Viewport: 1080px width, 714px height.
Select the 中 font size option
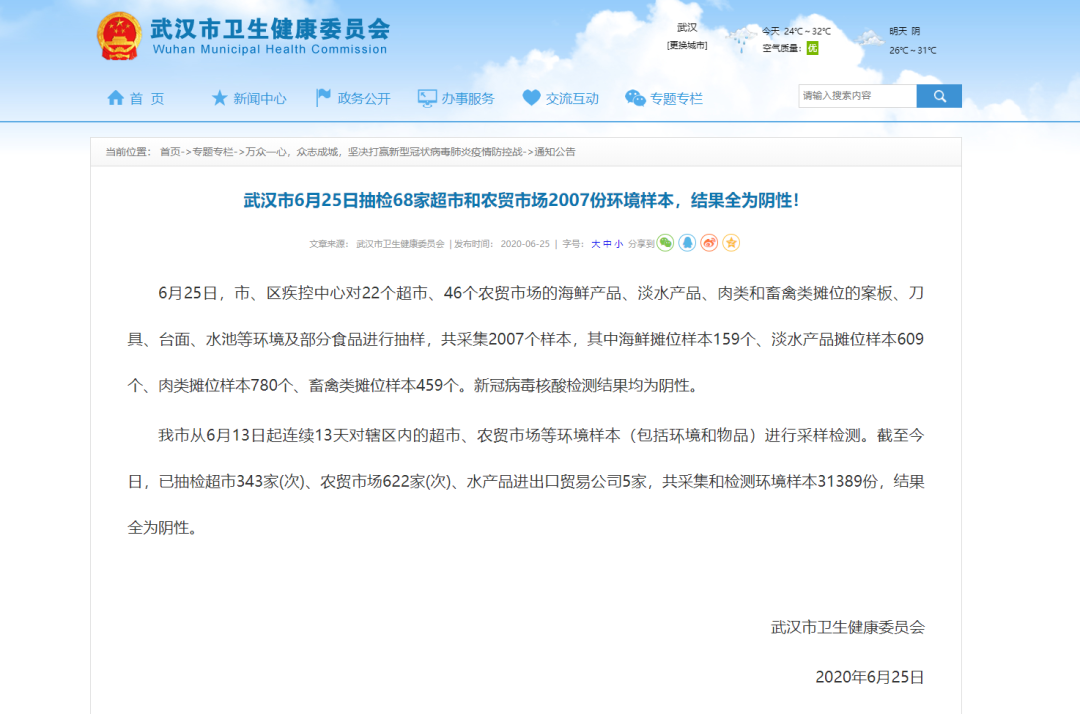point(607,242)
